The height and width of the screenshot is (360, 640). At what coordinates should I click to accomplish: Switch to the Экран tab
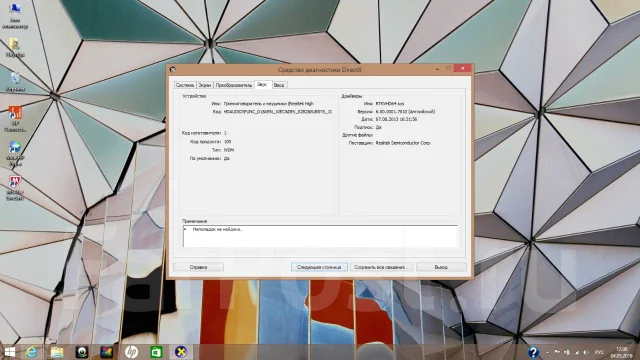[x=204, y=85]
